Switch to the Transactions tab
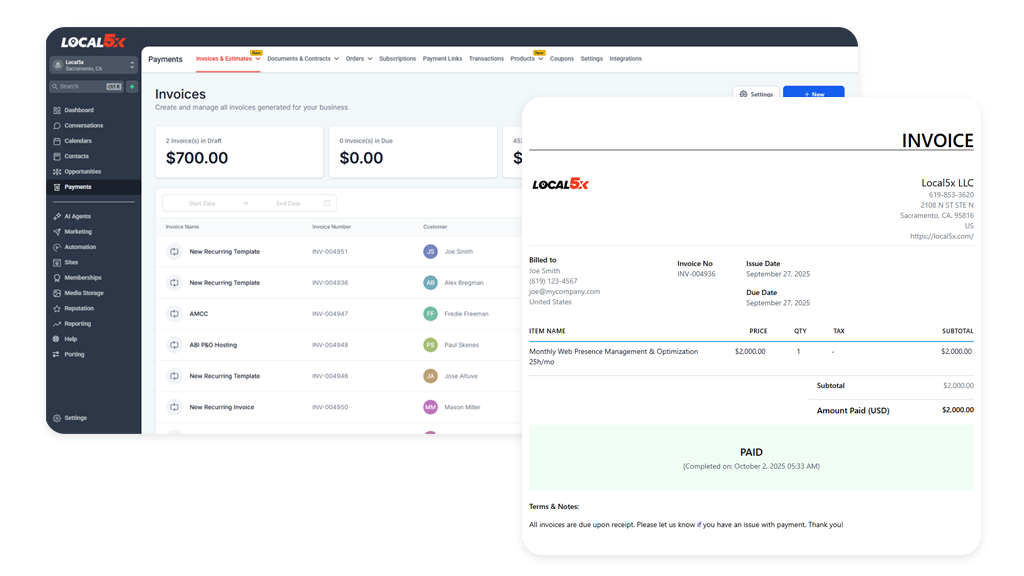 tap(486, 59)
